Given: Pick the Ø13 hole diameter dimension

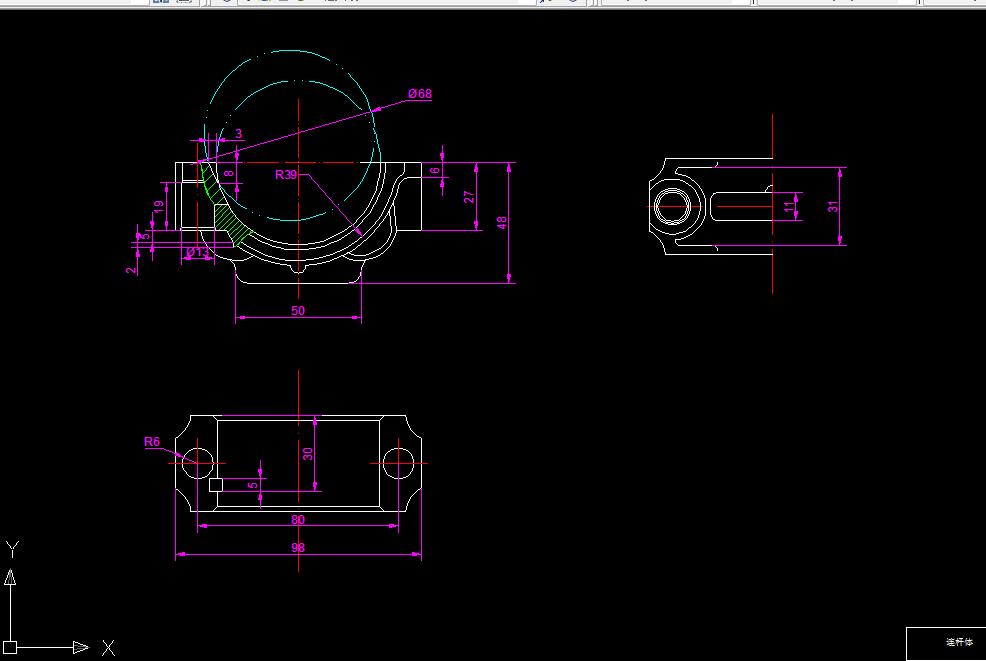Looking at the screenshot, I should pos(197,252).
